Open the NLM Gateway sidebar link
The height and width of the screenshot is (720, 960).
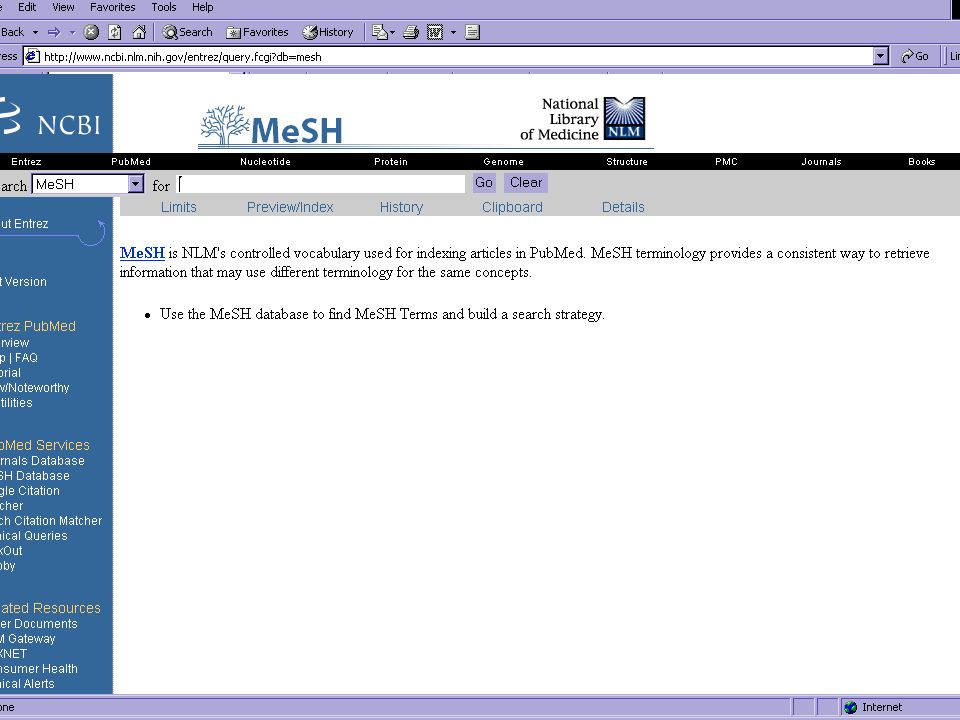tap(28, 639)
